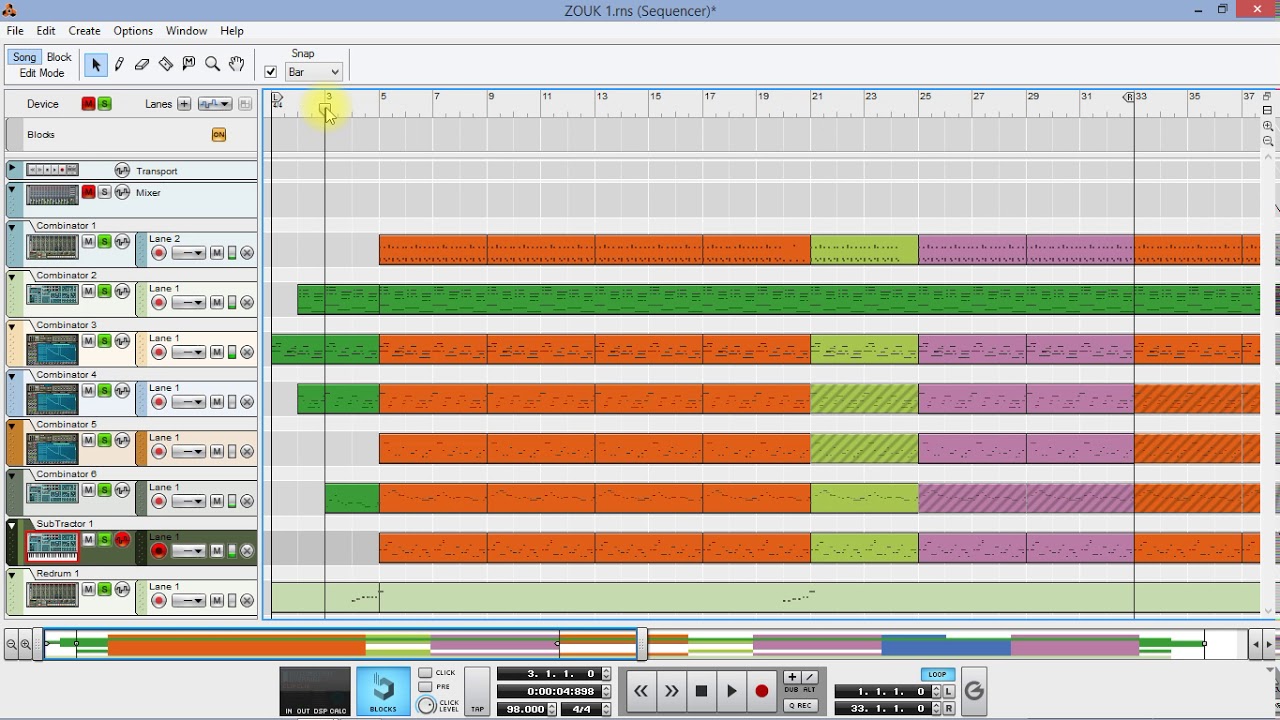Click the Blocks button in transport panel
Screen dimensions: 1280x720
click(383, 691)
